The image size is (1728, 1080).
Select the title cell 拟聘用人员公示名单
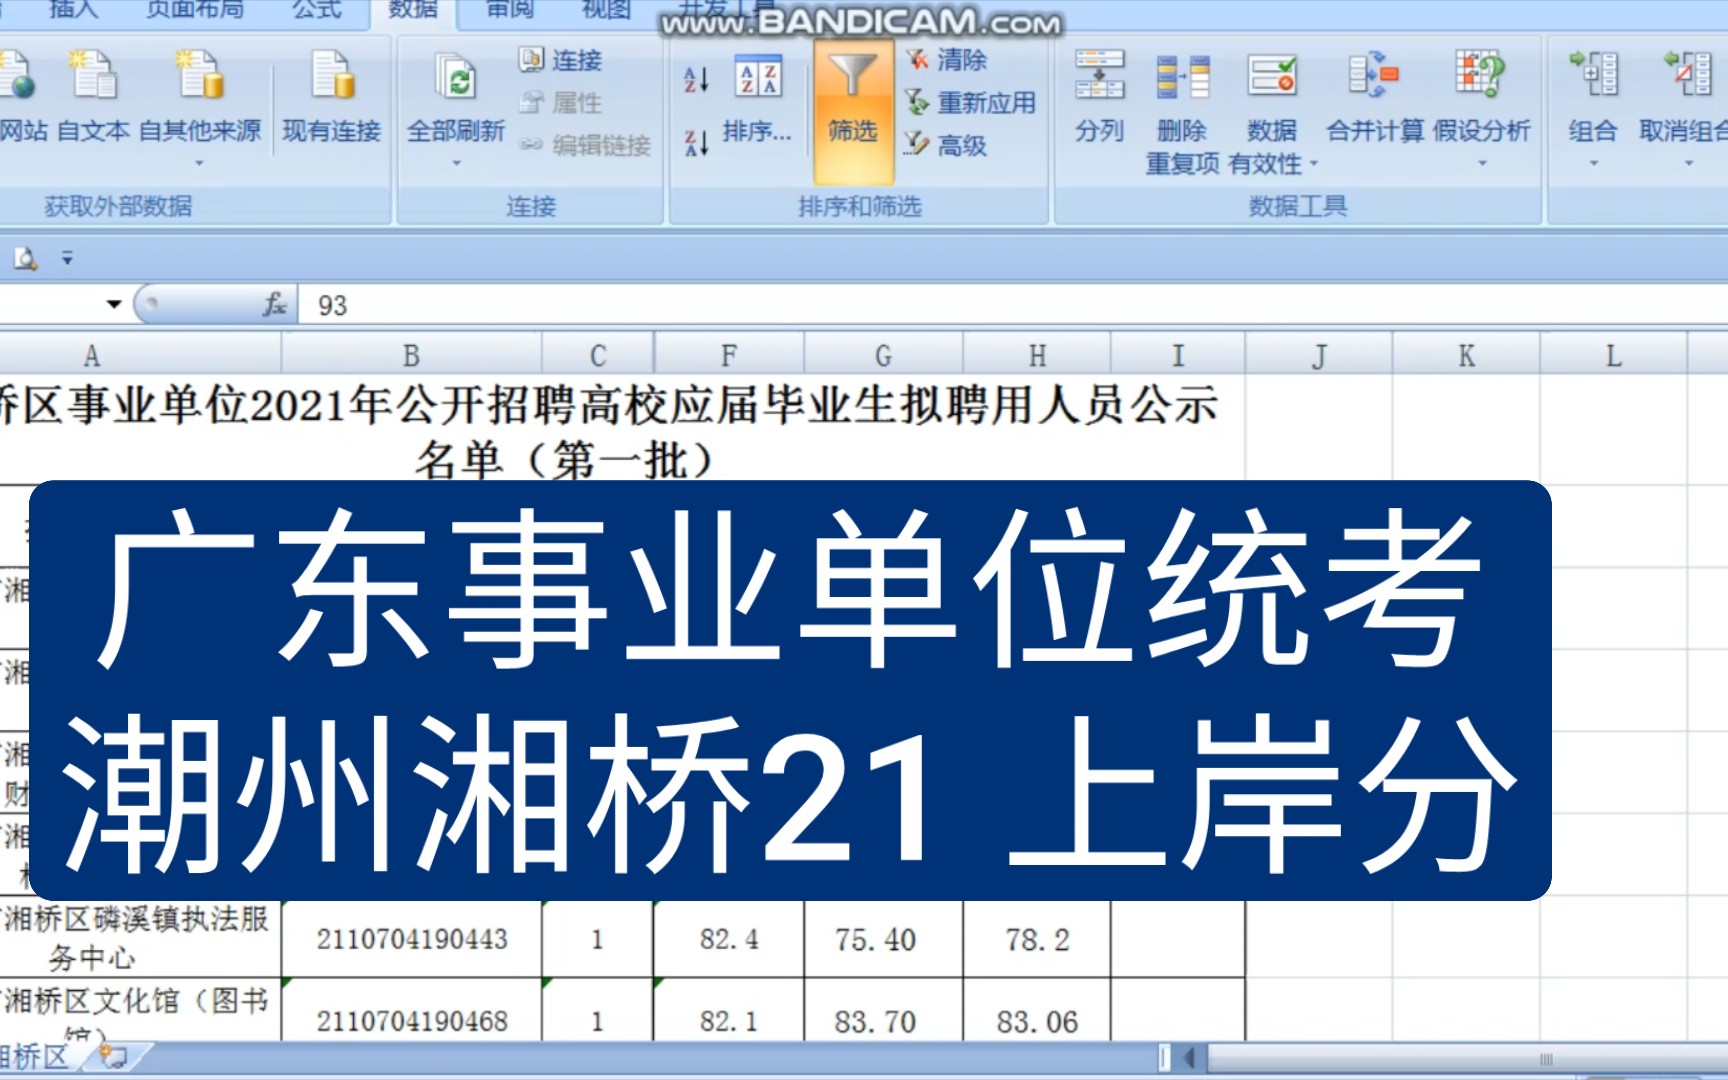pyautogui.click(x=622, y=429)
